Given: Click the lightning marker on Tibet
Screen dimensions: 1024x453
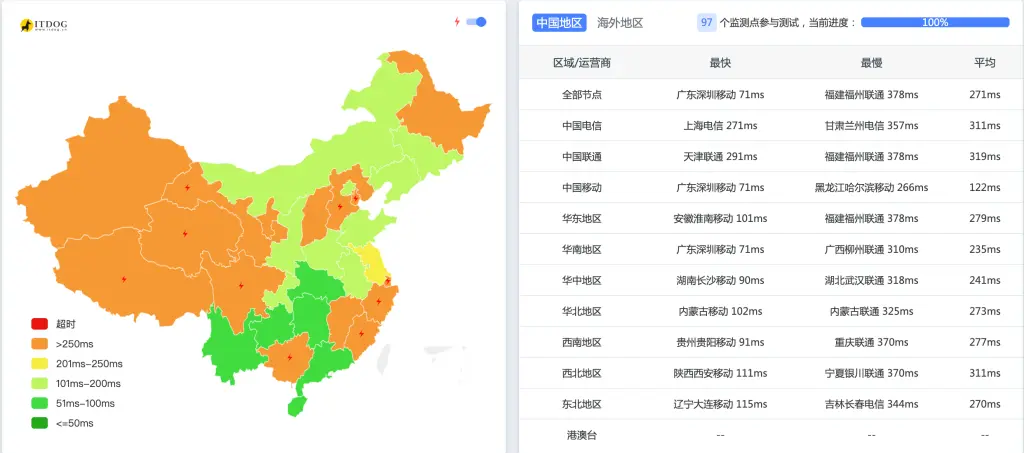Looking at the screenshot, I should (123, 279).
